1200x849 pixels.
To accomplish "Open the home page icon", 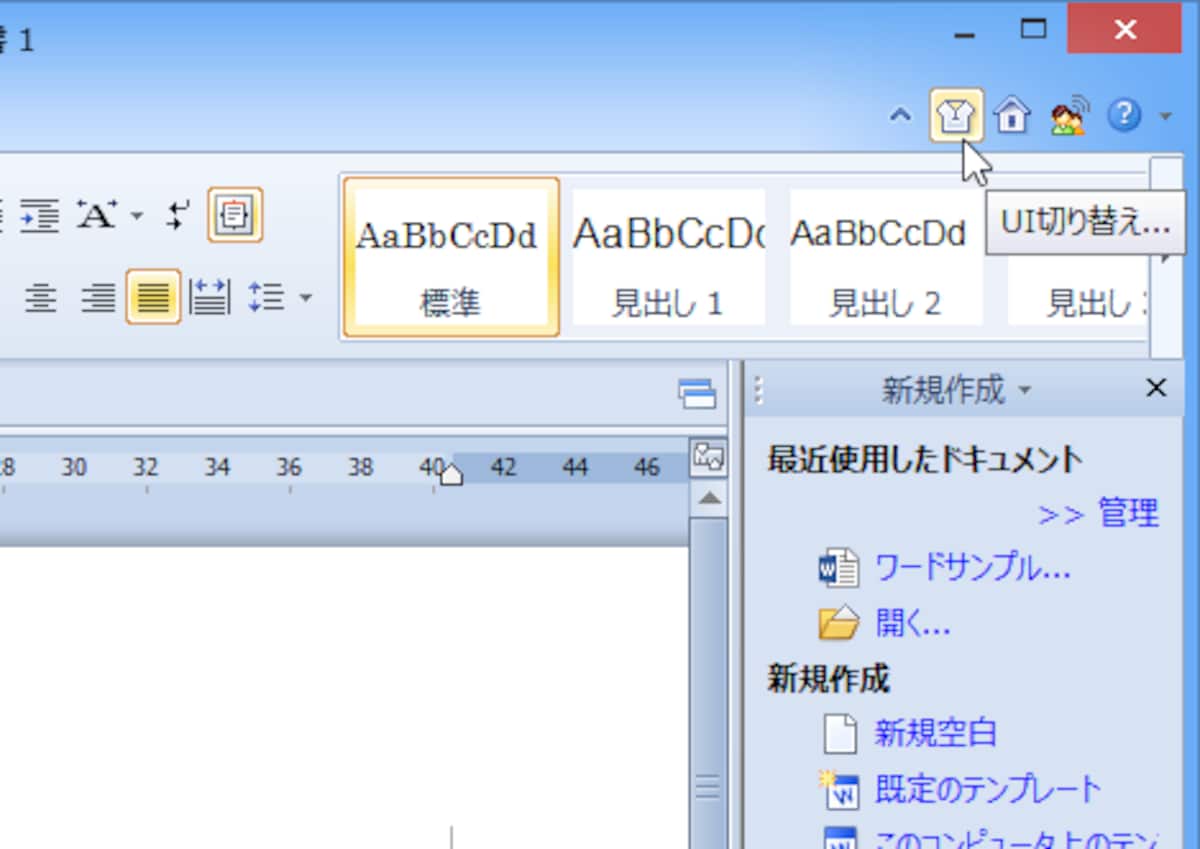I will pos(1012,117).
